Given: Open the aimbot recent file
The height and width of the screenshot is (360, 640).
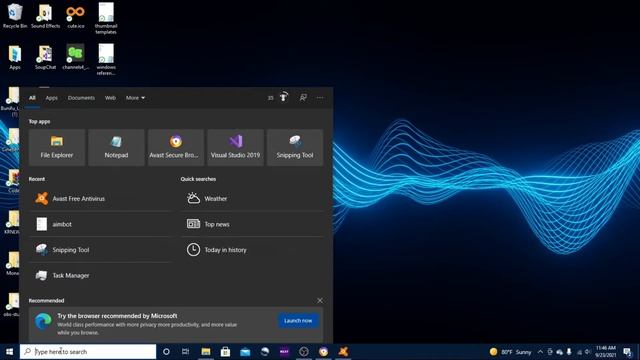Looking at the screenshot, I should 101,224.
